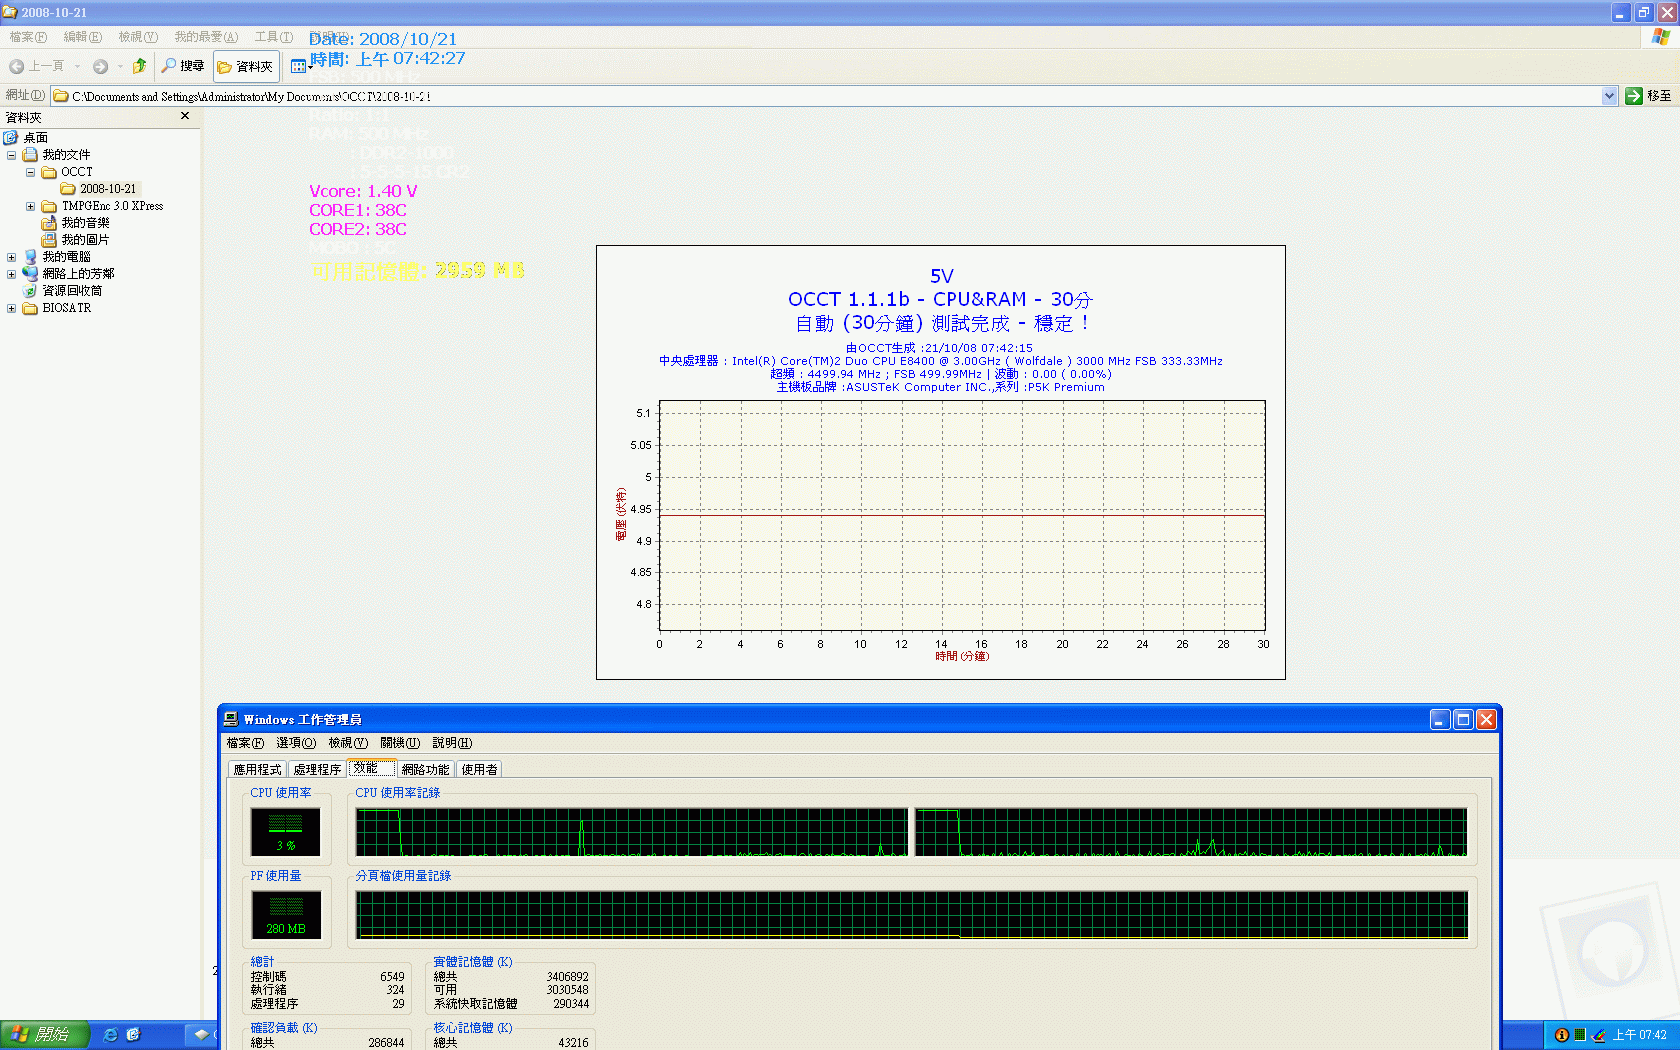Minimize the Windows Task Manager window
This screenshot has width=1680, height=1050.
click(1440, 719)
